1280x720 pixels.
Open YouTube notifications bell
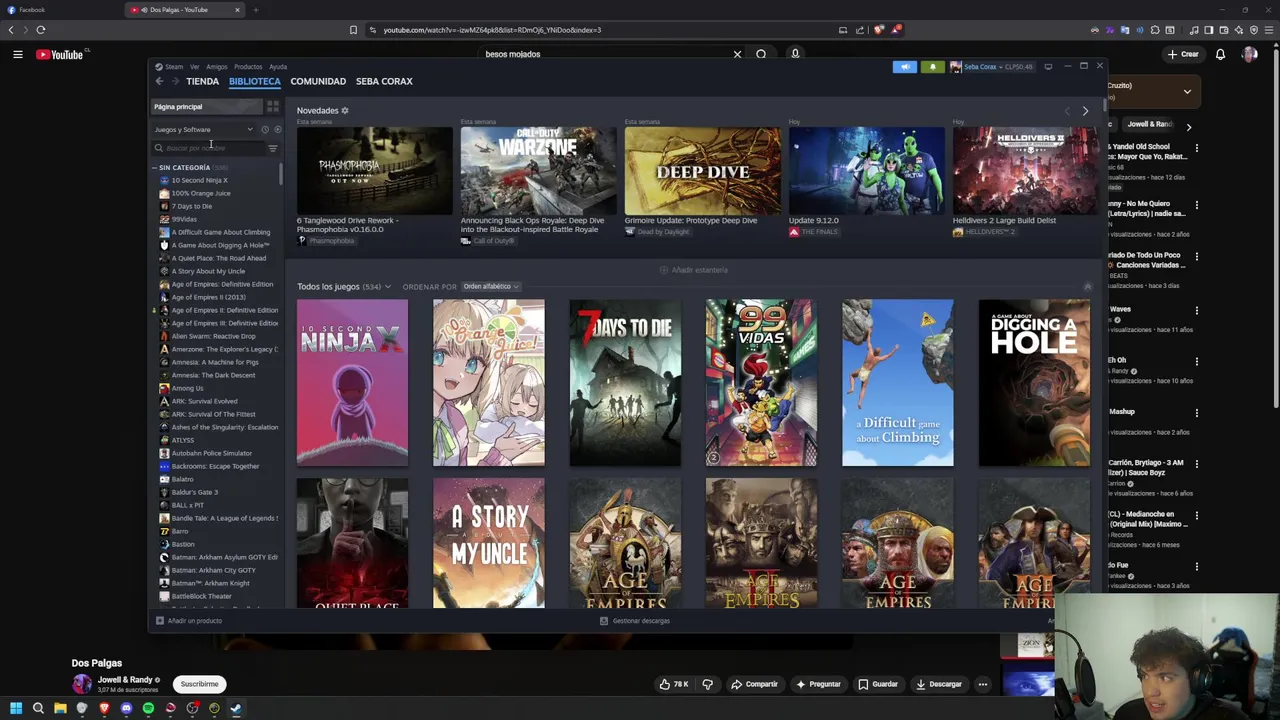[1220, 54]
